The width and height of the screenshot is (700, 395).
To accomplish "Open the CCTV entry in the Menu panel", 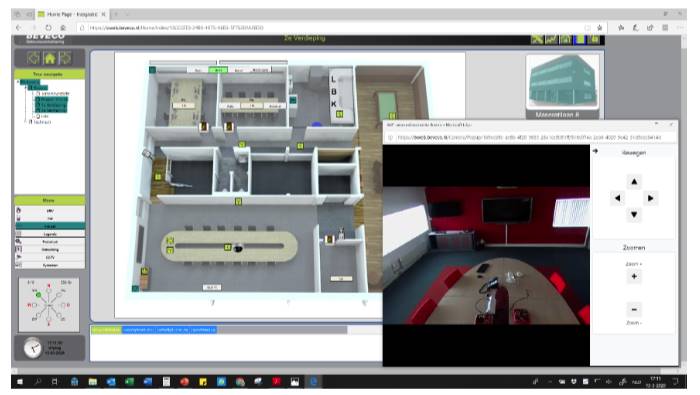I will coord(50,258).
